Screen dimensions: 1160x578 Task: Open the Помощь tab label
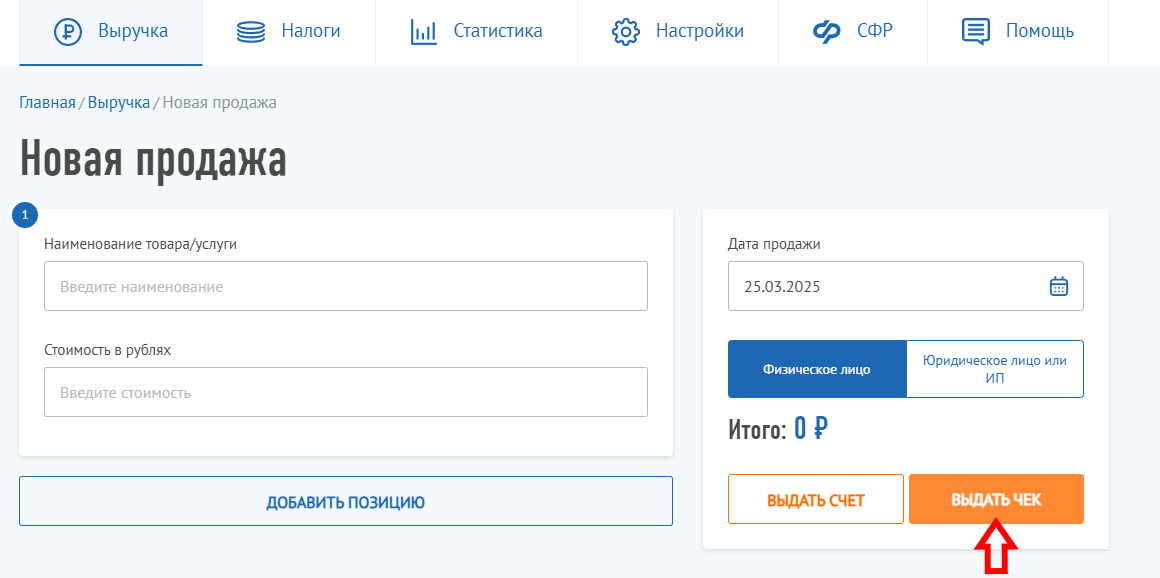1040,31
